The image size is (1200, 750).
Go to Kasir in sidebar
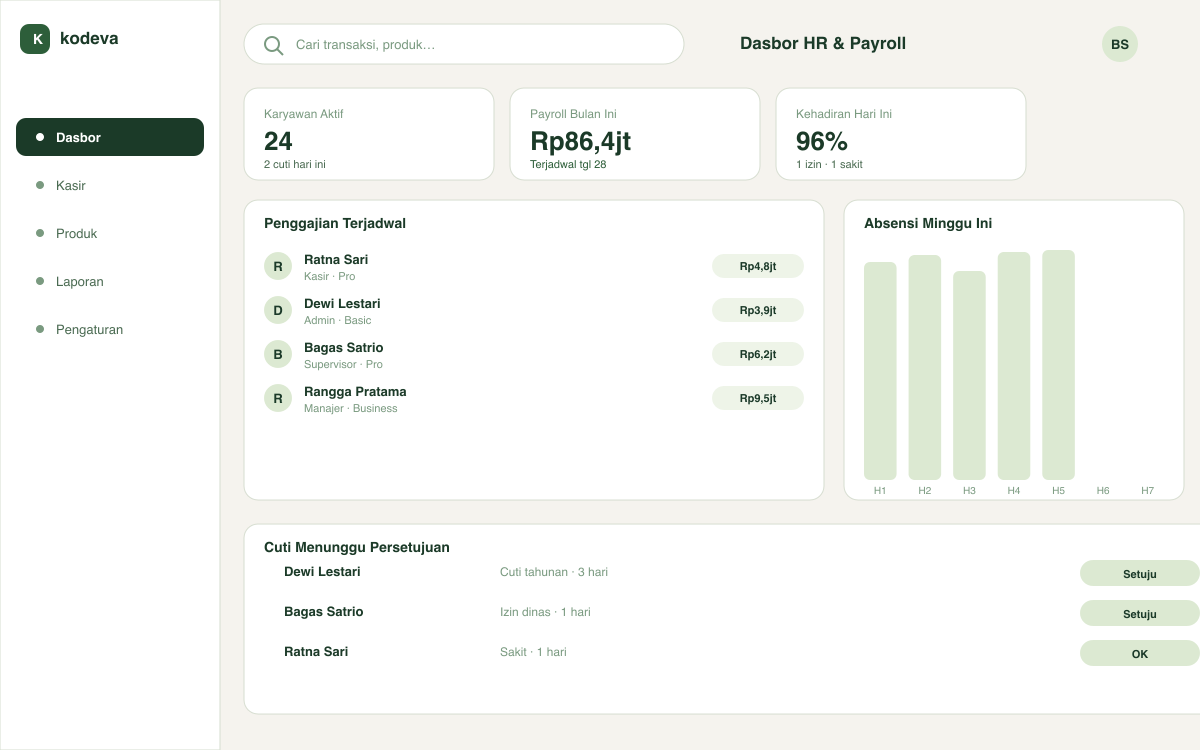pyautogui.click(x=110, y=185)
